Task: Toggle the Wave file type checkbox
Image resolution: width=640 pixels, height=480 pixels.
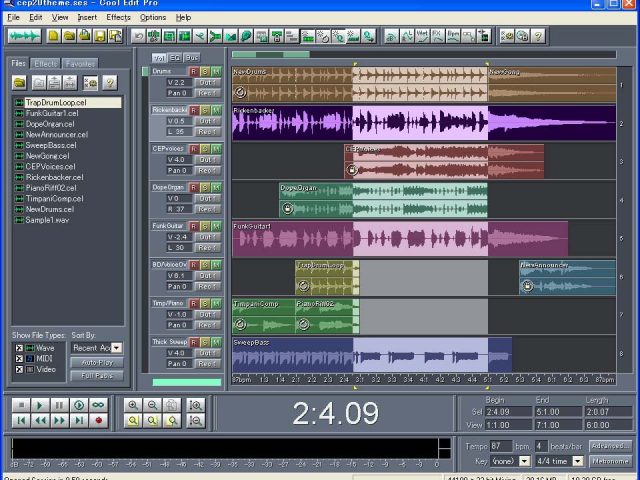Action: pos(18,348)
